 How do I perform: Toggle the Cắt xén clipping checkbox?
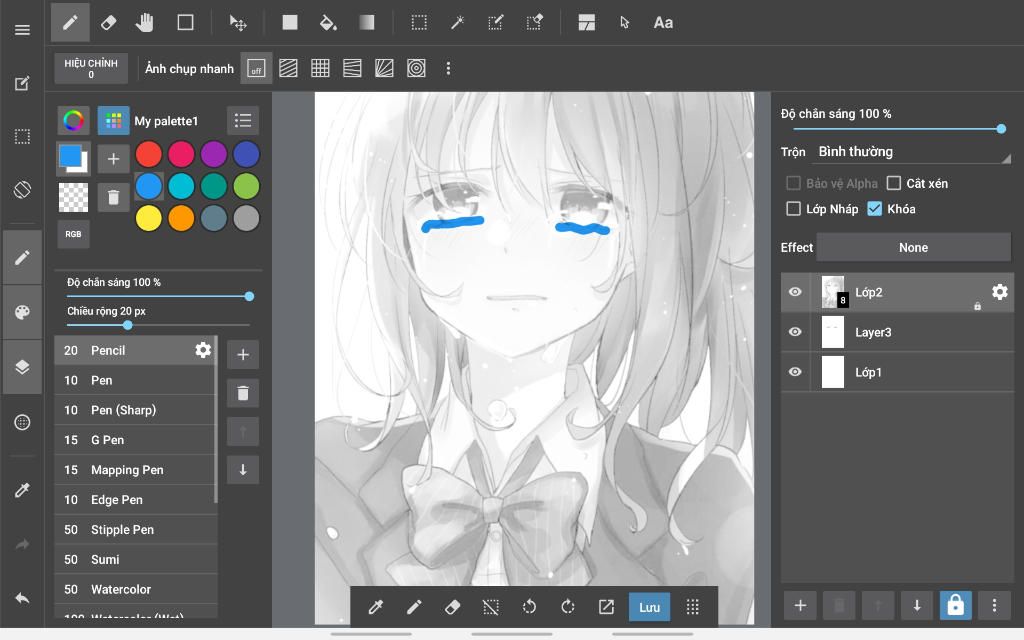[x=894, y=184]
